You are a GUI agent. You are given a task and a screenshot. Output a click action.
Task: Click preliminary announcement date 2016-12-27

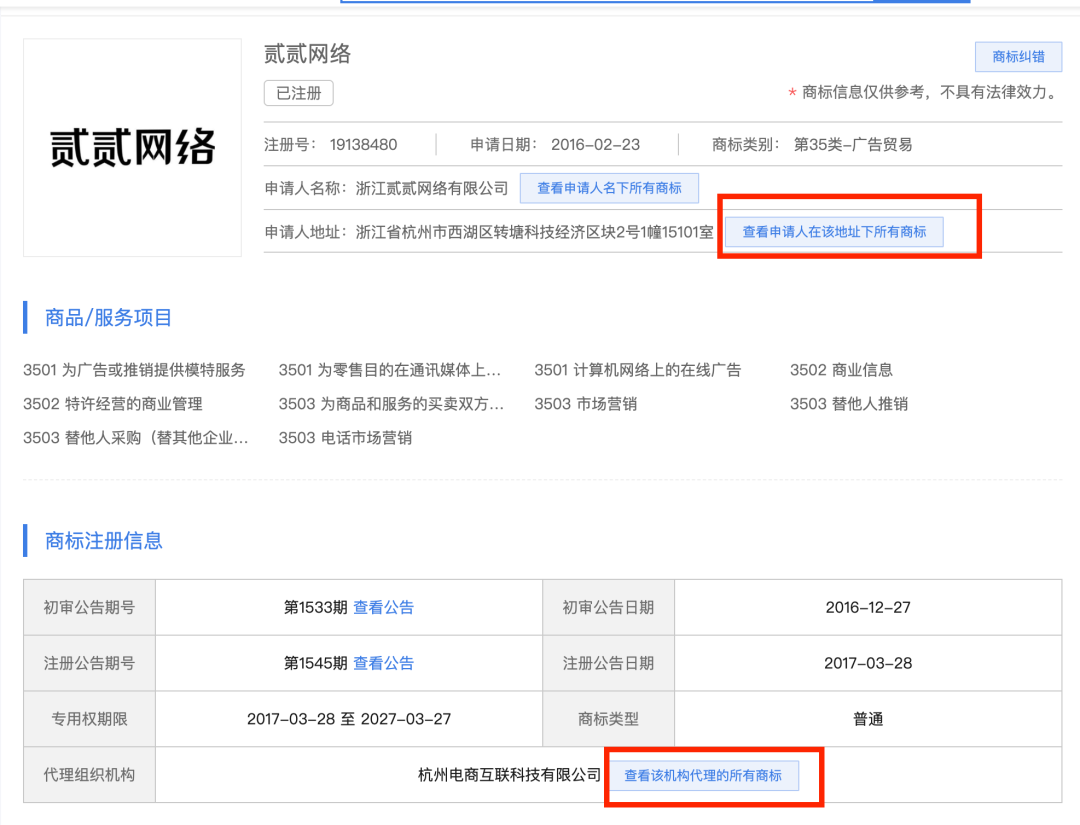pyautogui.click(x=868, y=607)
